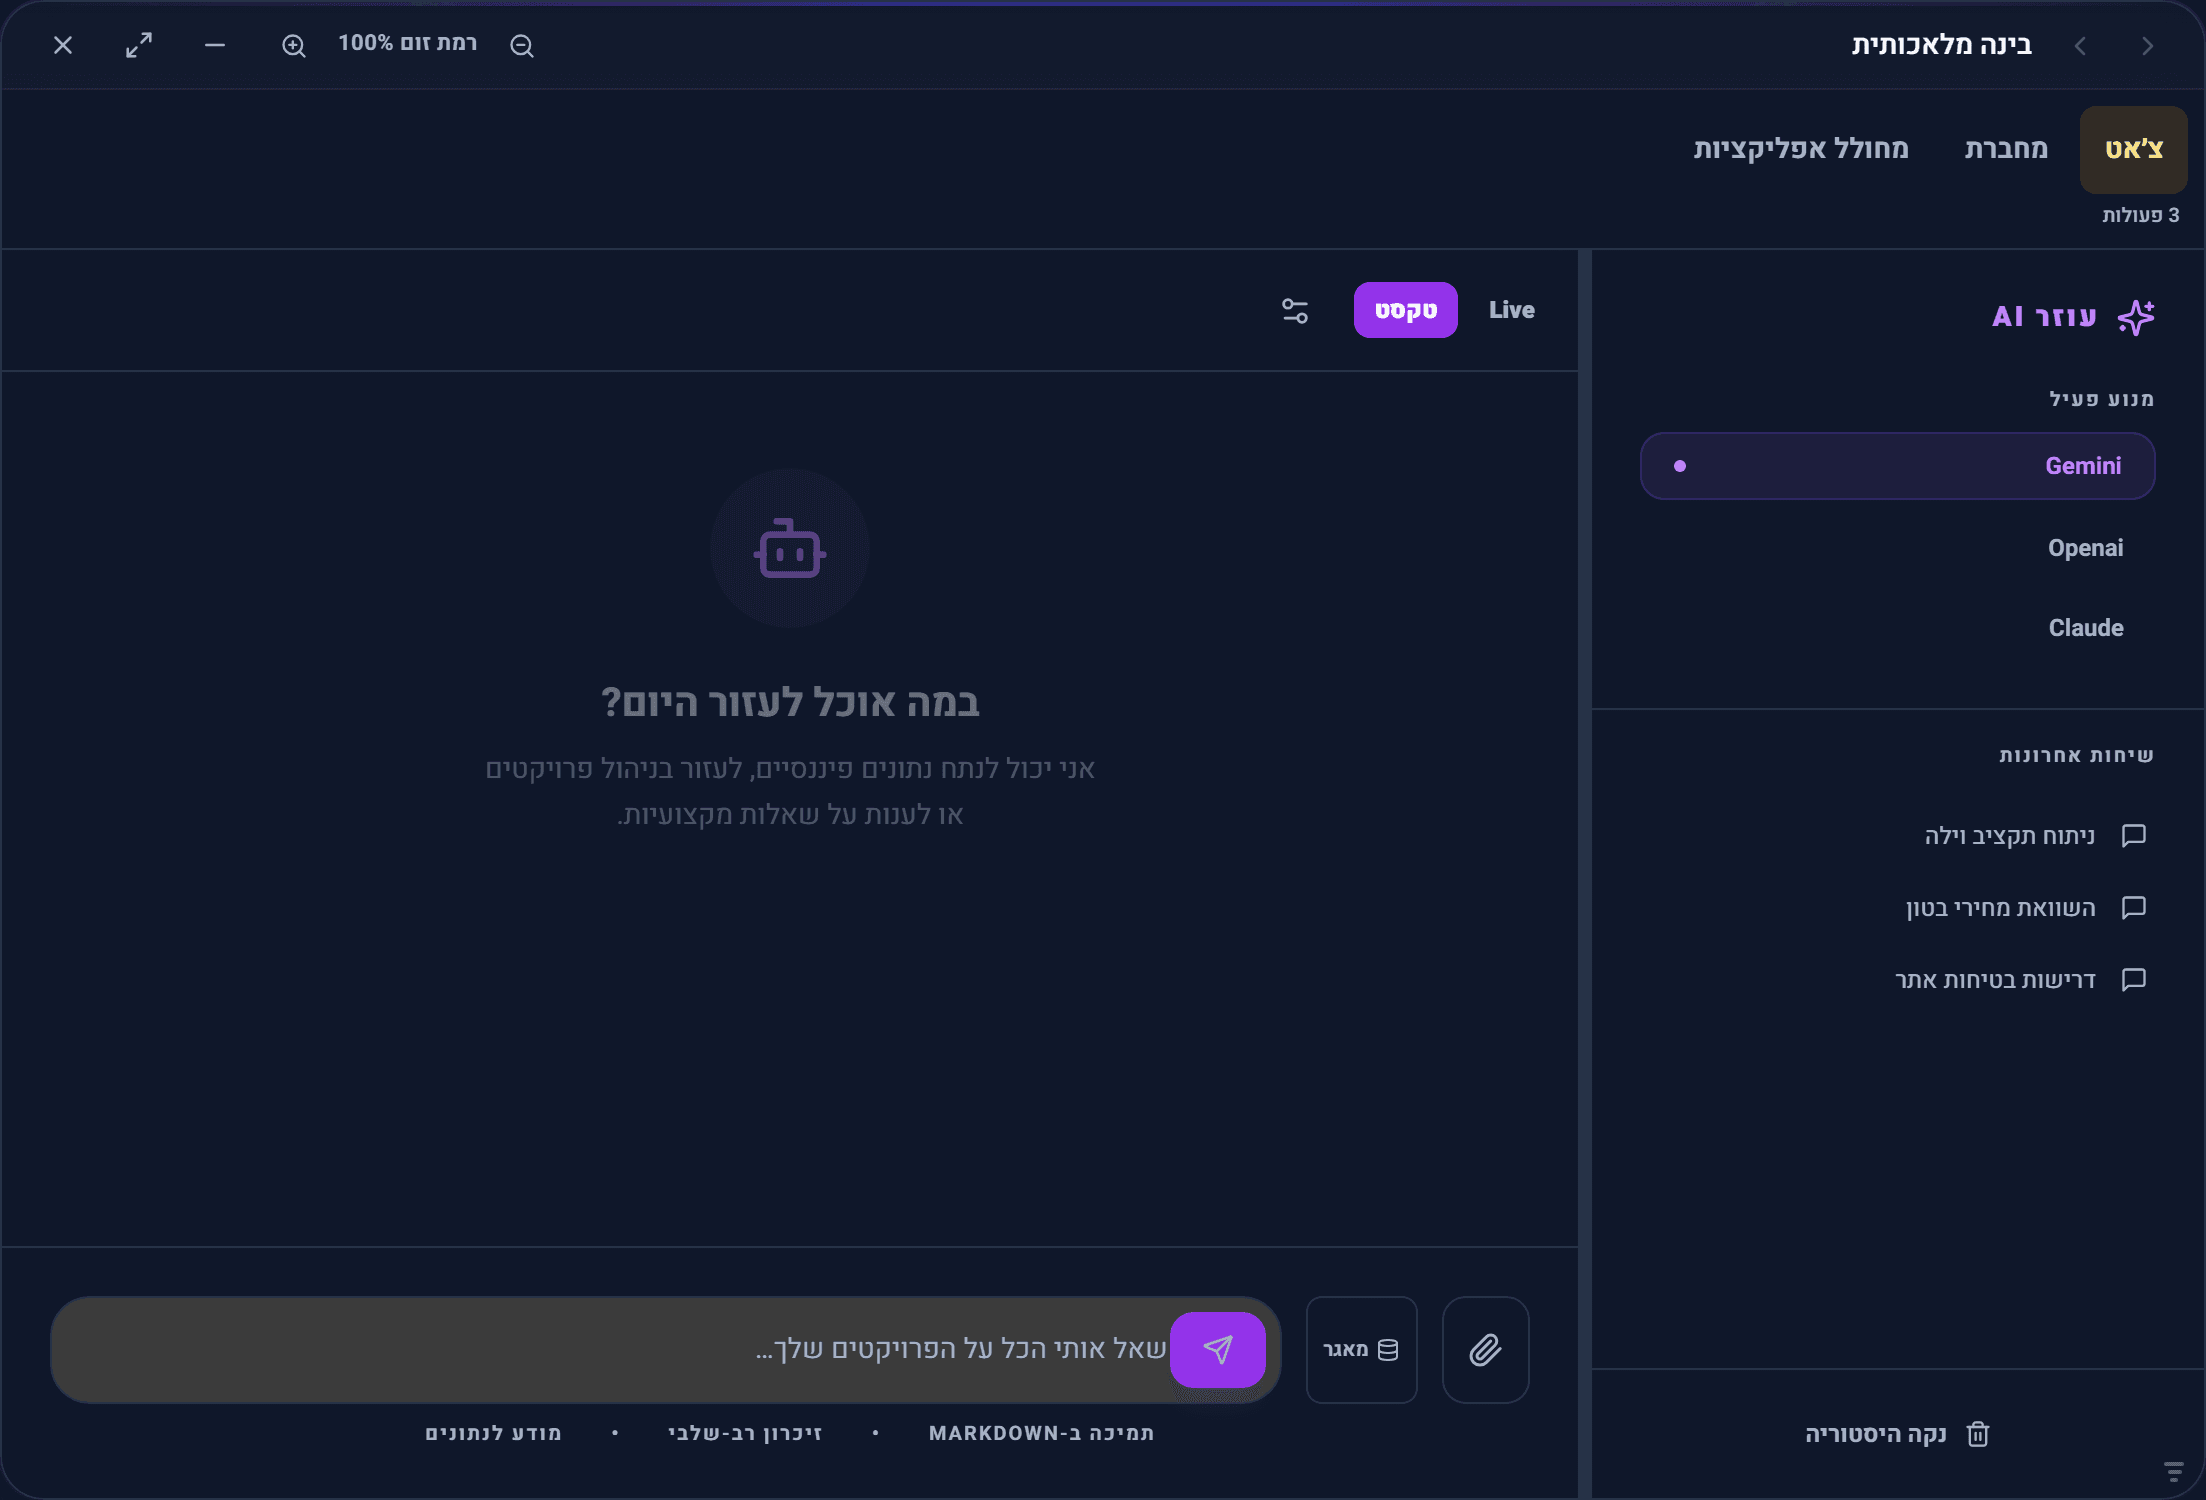Select the Claude engine
The height and width of the screenshot is (1500, 2206).
(x=1898, y=628)
